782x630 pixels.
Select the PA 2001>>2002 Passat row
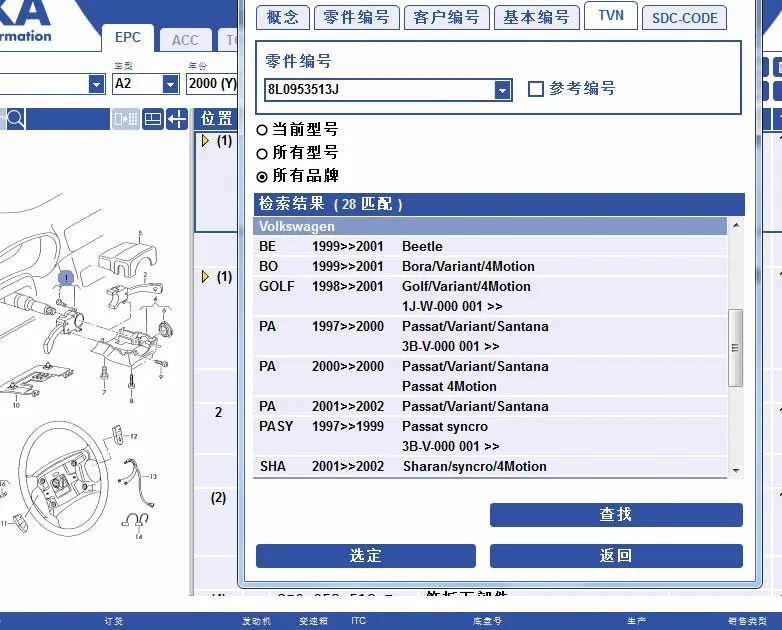[490, 406]
